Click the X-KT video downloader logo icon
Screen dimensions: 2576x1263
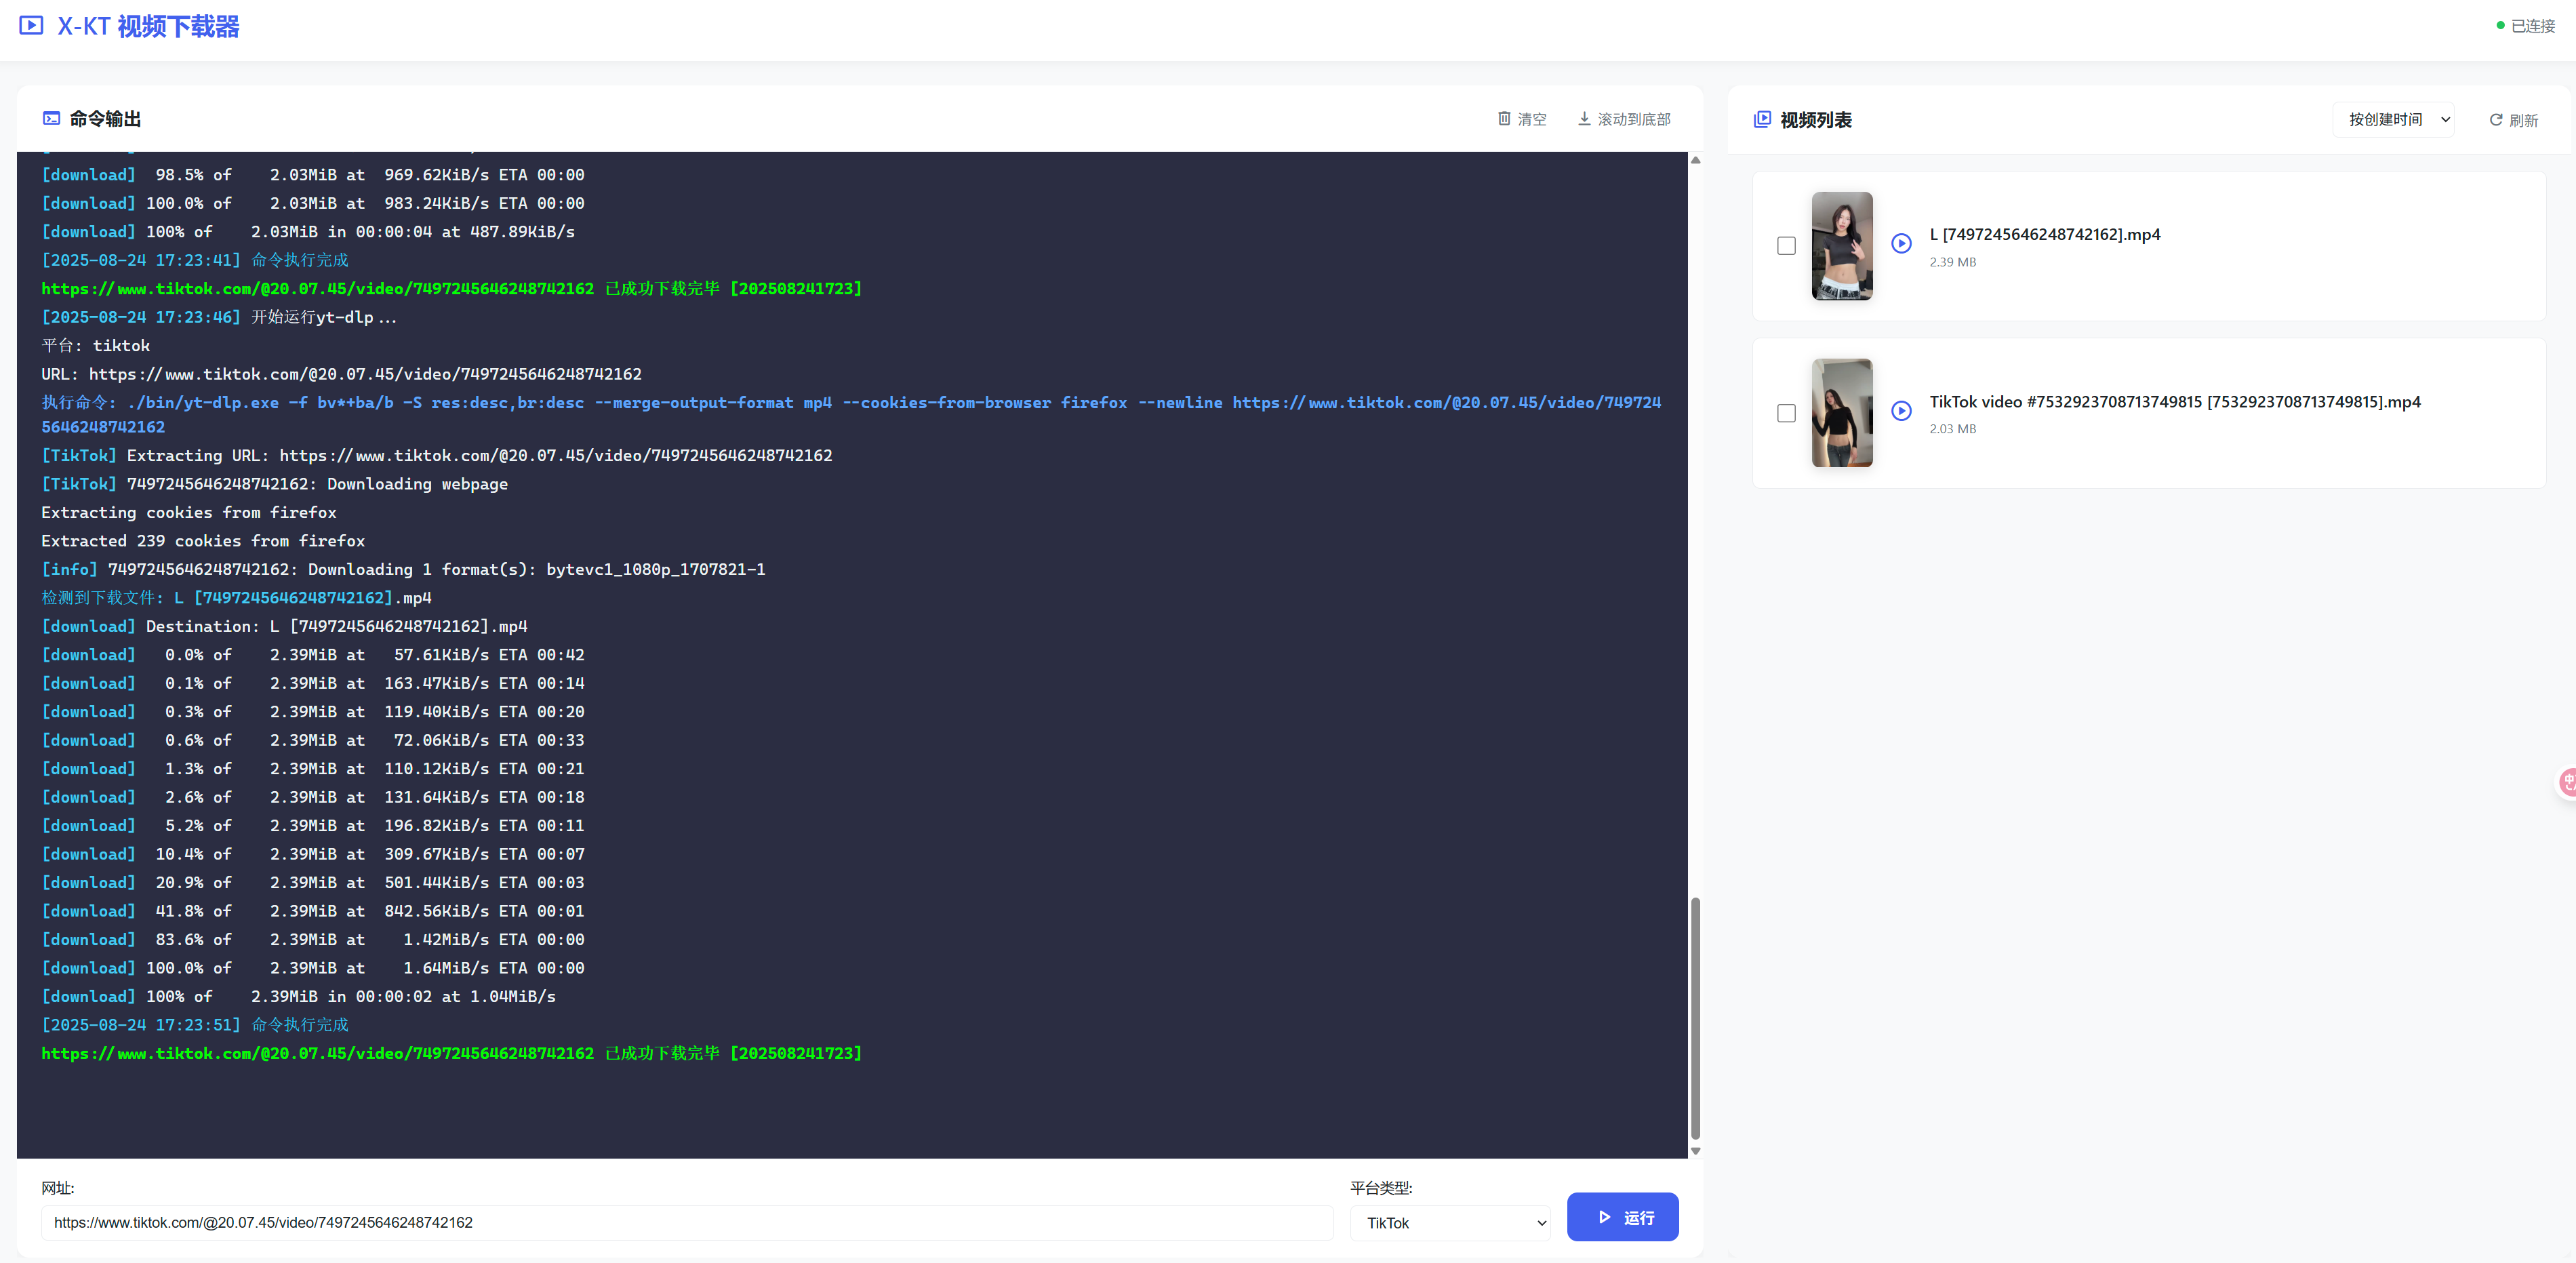(x=31, y=26)
